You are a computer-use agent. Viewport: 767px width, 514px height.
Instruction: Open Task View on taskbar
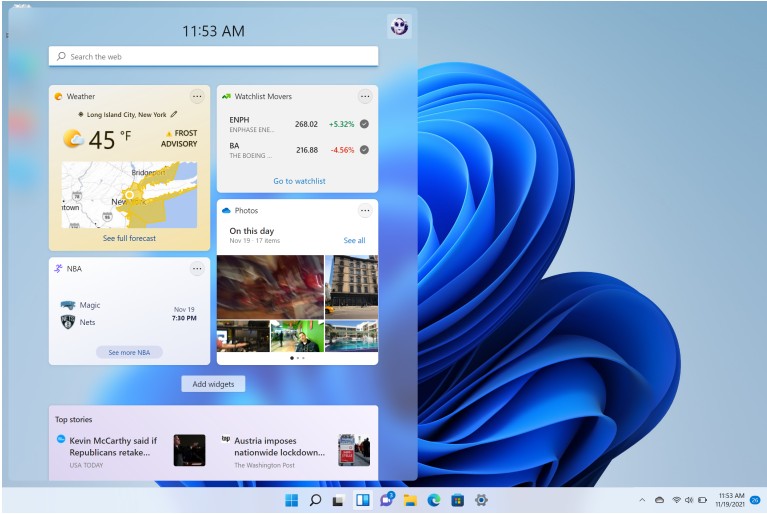[x=338, y=500]
